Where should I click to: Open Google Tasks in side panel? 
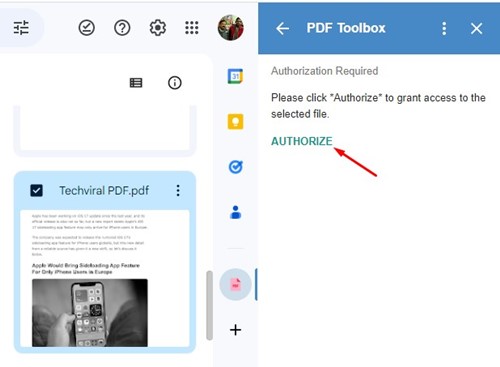(x=235, y=167)
